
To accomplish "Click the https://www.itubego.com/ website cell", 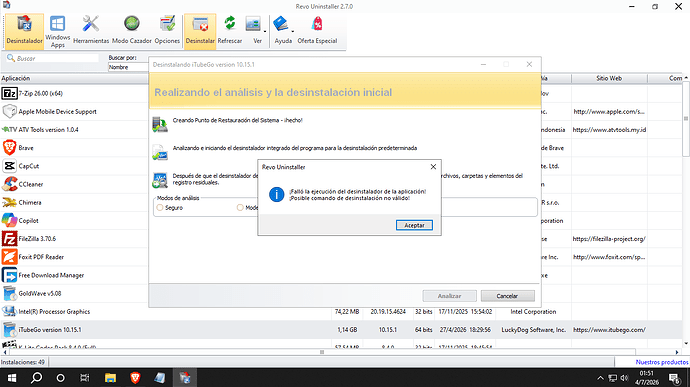I will click(609, 329).
